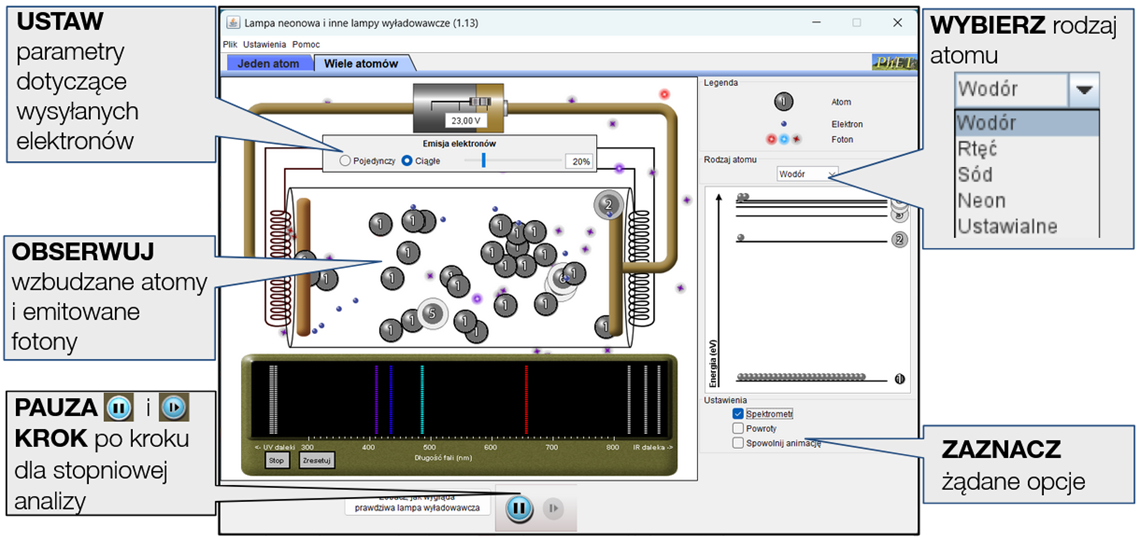Screen dimensions: 1140x541
Task: Enable the Spowolnij animację checkbox
Action: (x=739, y=443)
